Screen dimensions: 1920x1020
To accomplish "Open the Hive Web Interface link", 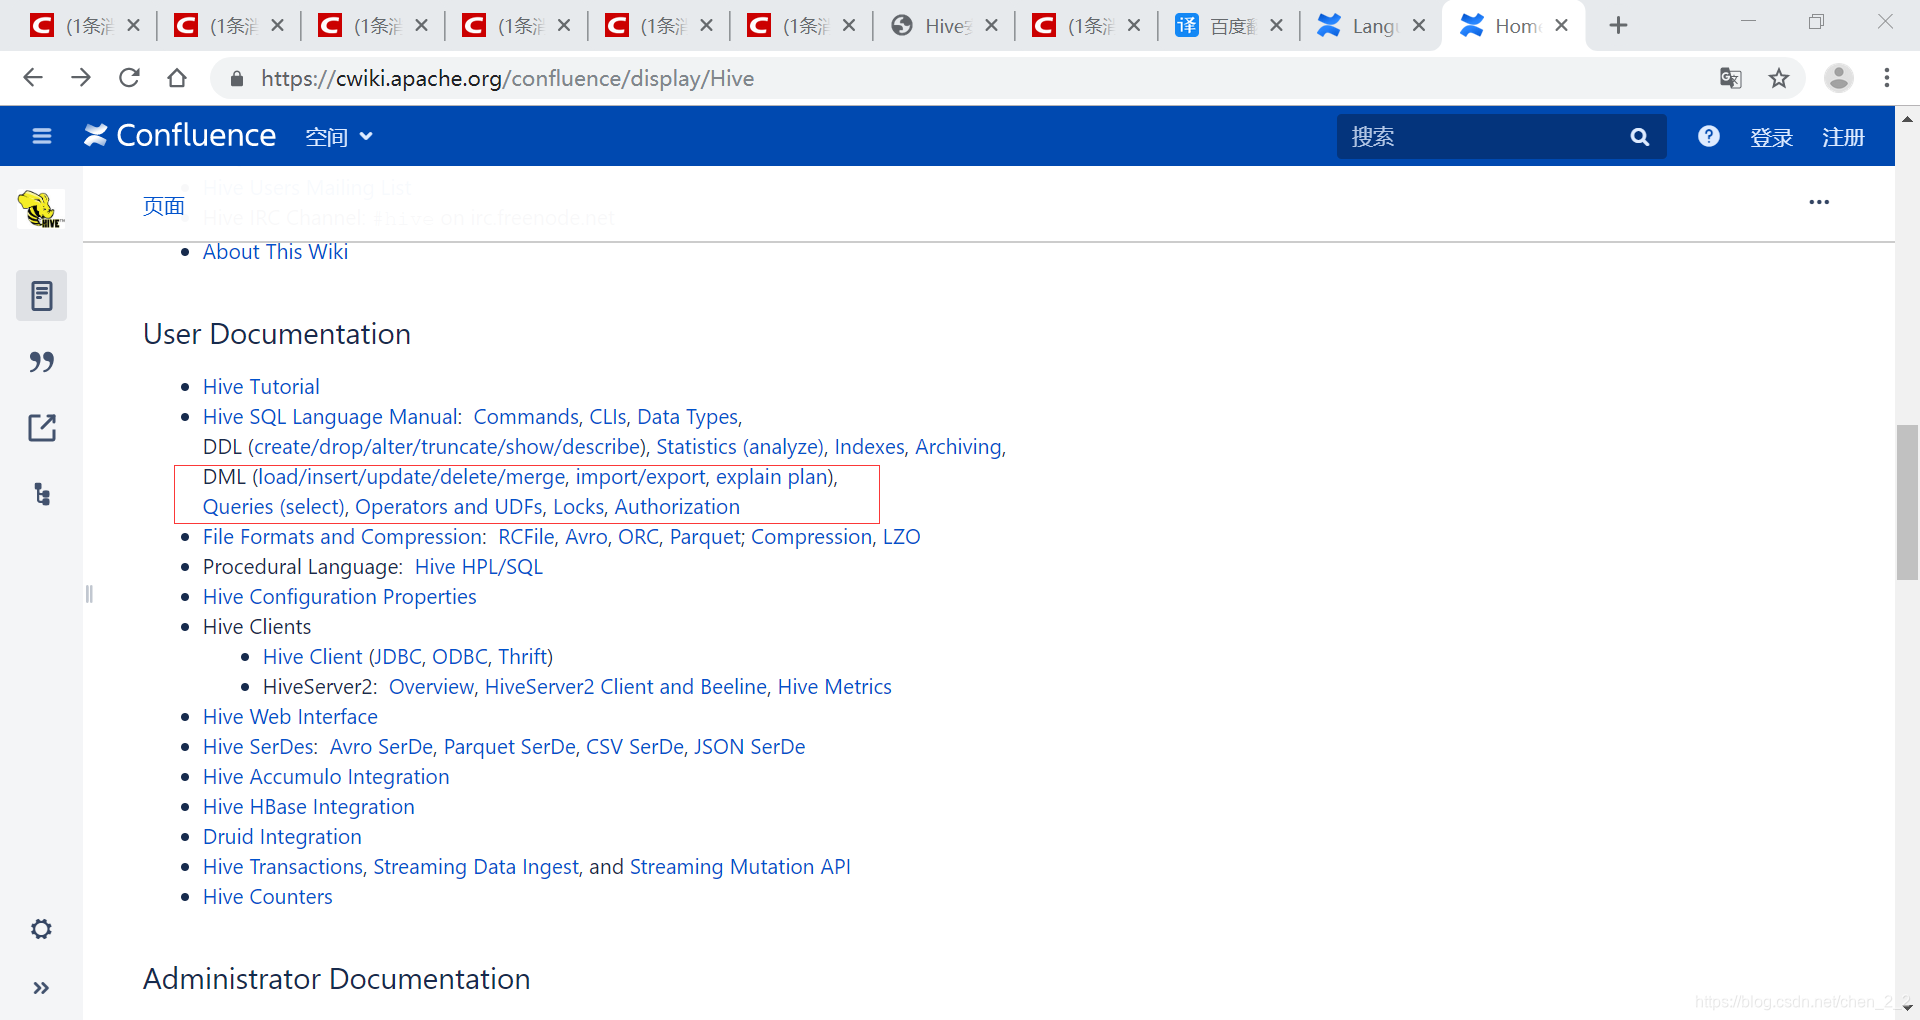I will [x=290, y=717].
